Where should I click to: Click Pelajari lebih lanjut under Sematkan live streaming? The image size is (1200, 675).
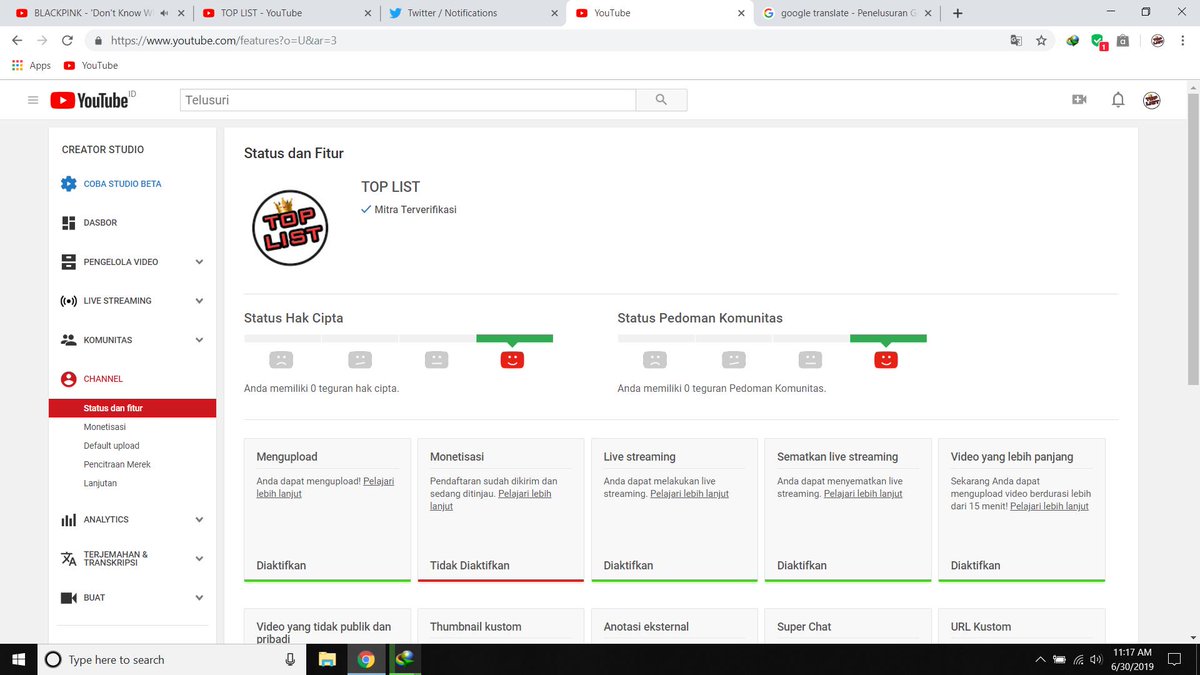863,494
